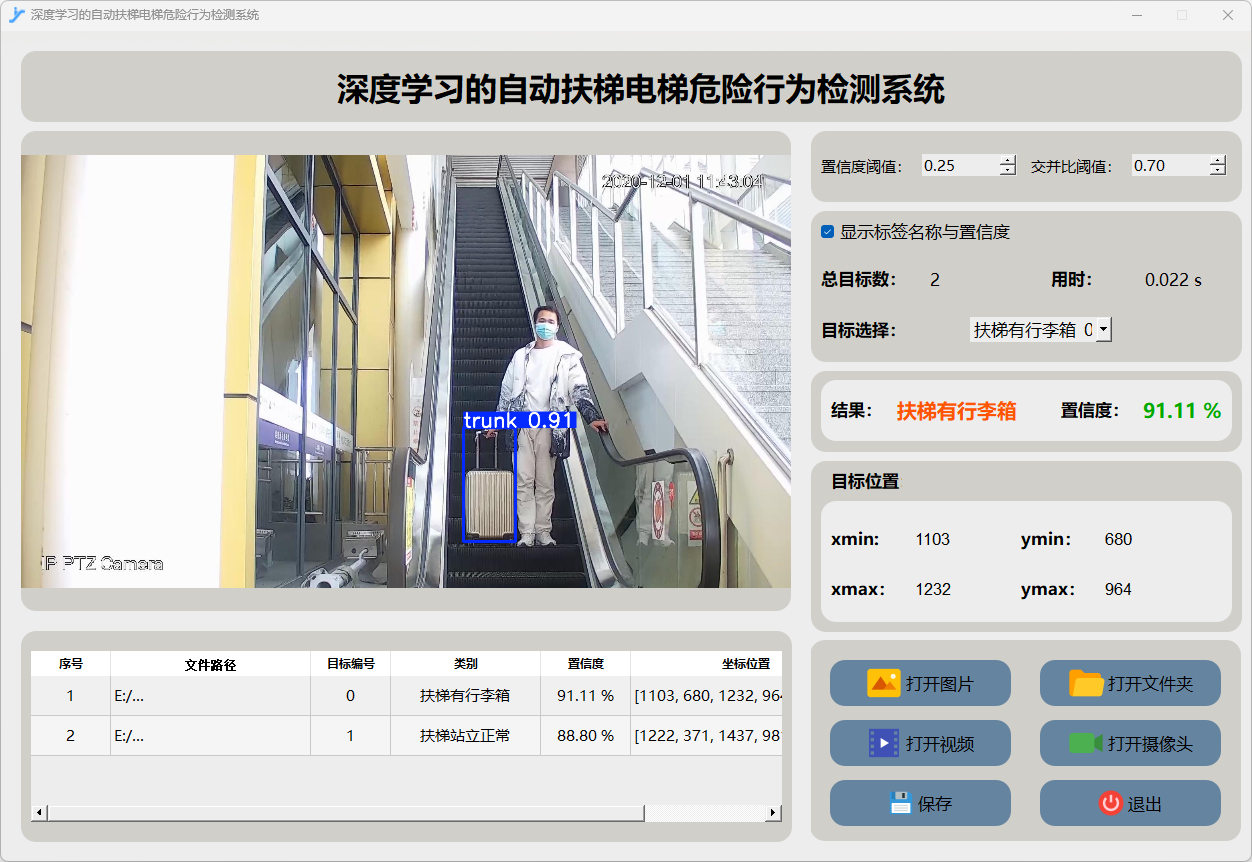Click the picture icon on Open Image button

tap(884, 683)
